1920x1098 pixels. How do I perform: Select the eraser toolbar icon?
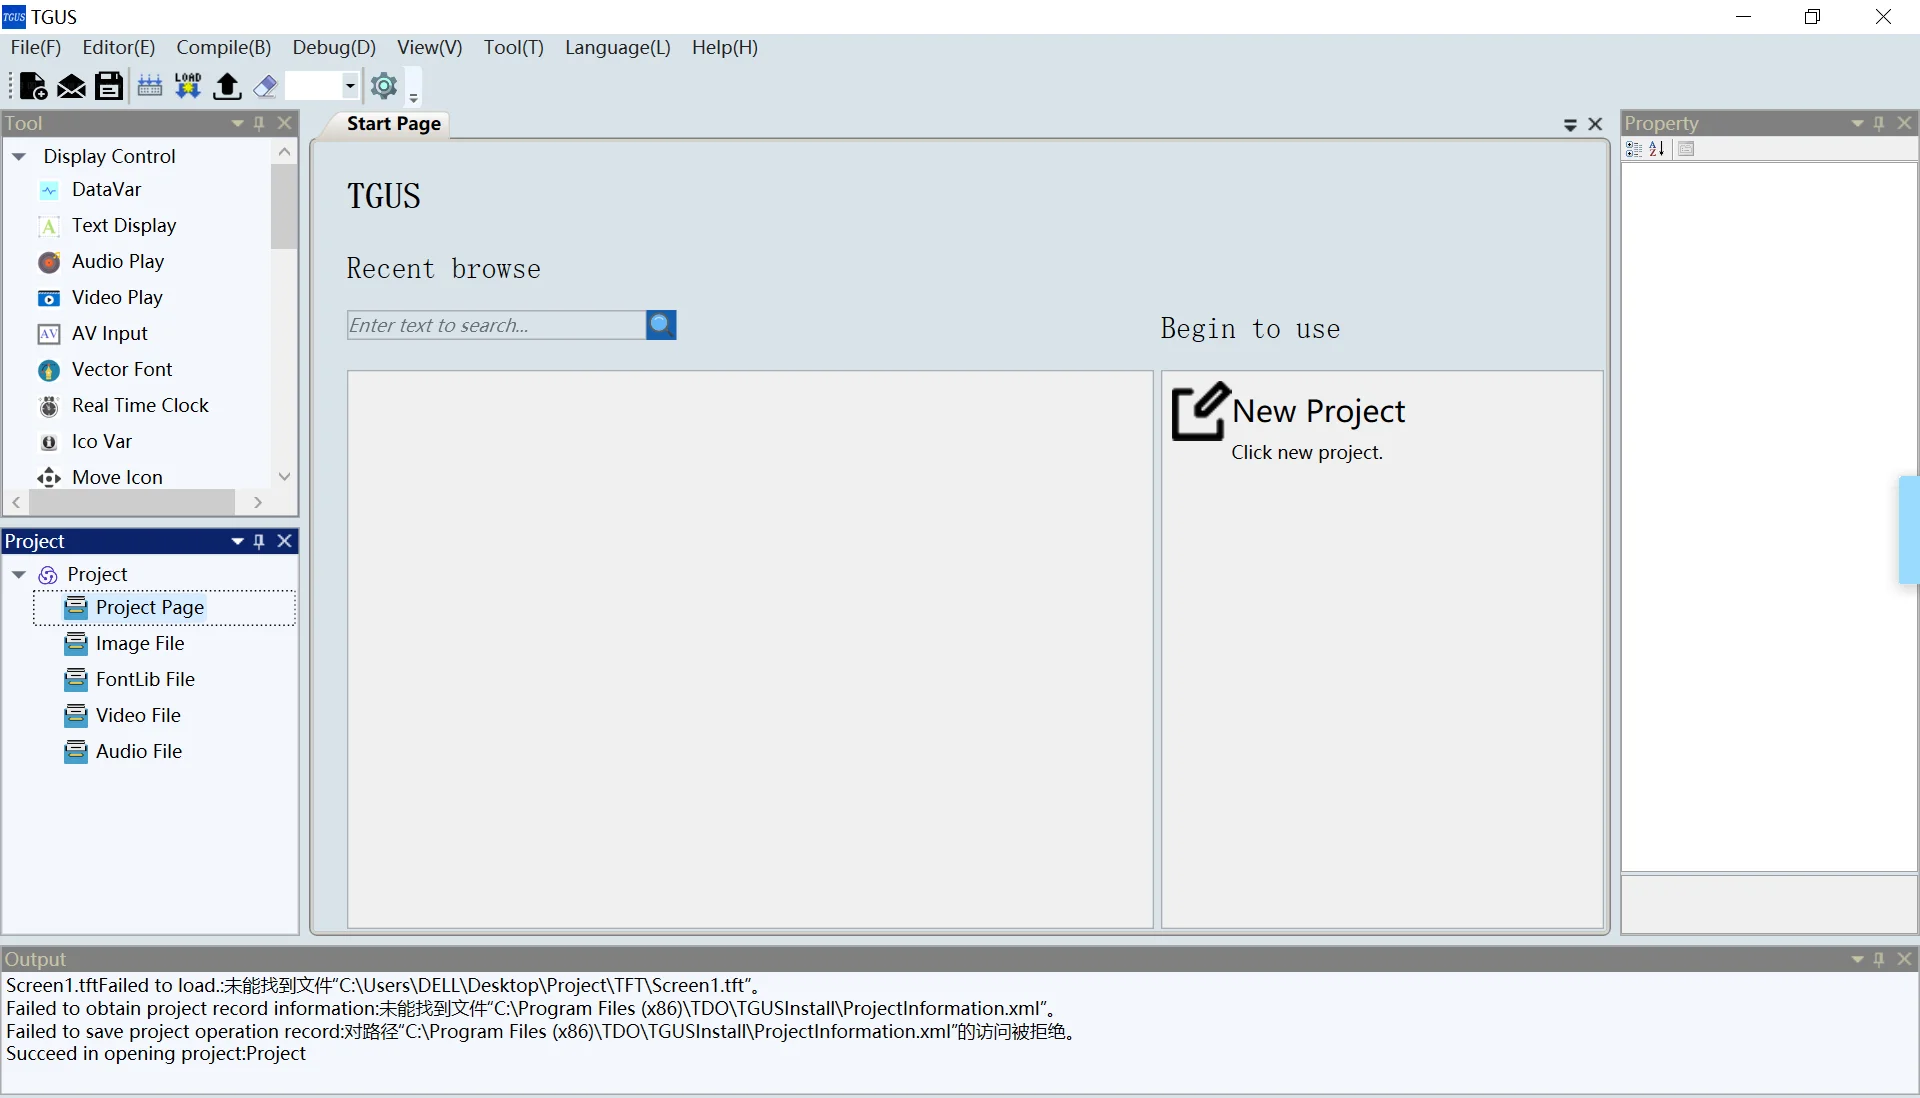click(265, 87)
